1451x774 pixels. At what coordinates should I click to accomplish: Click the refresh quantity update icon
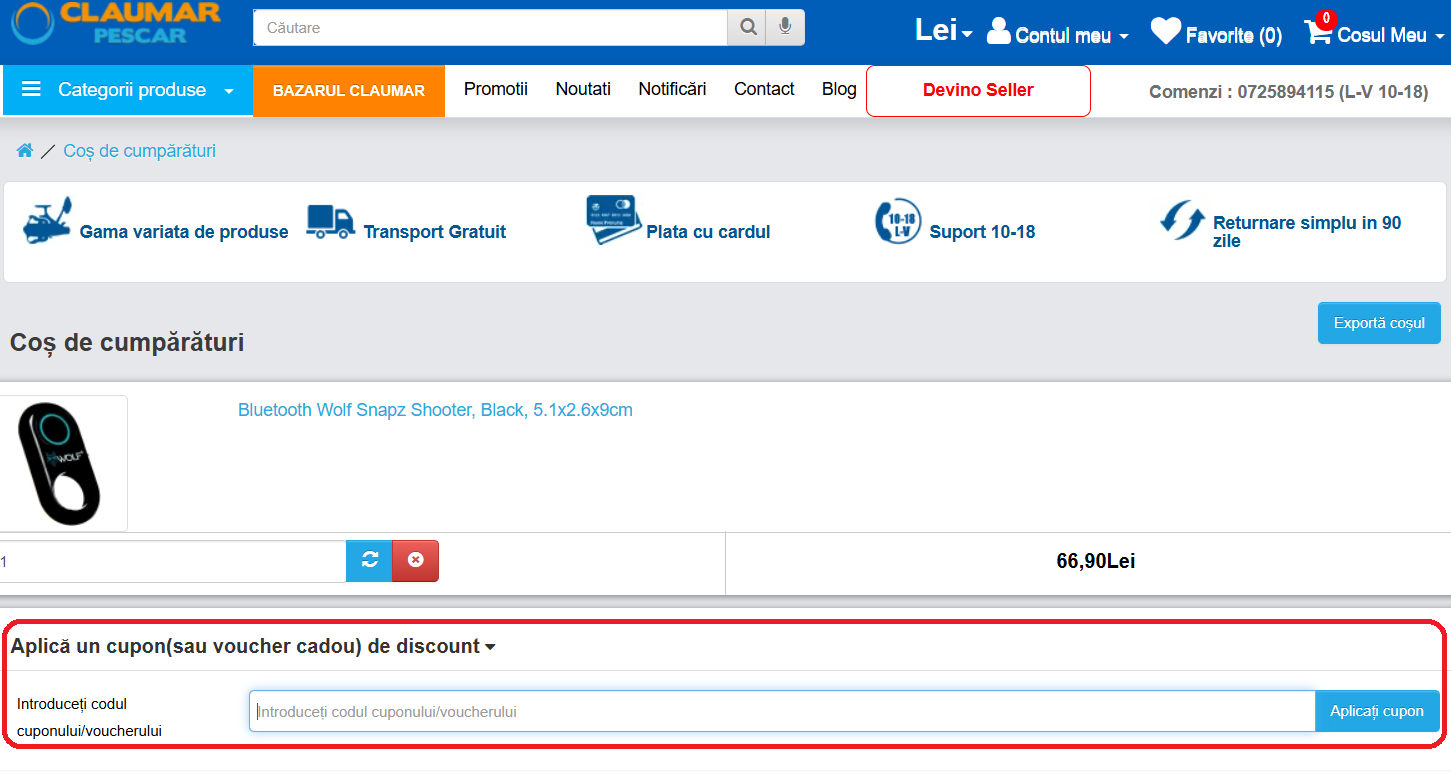(369, 561)
